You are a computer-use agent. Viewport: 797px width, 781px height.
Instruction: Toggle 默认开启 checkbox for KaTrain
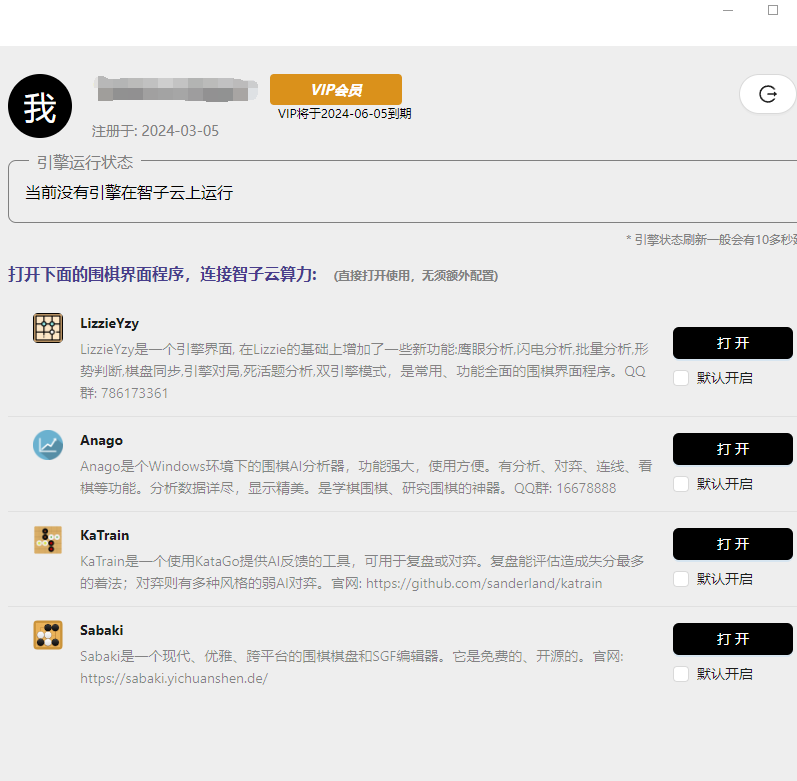681,579
